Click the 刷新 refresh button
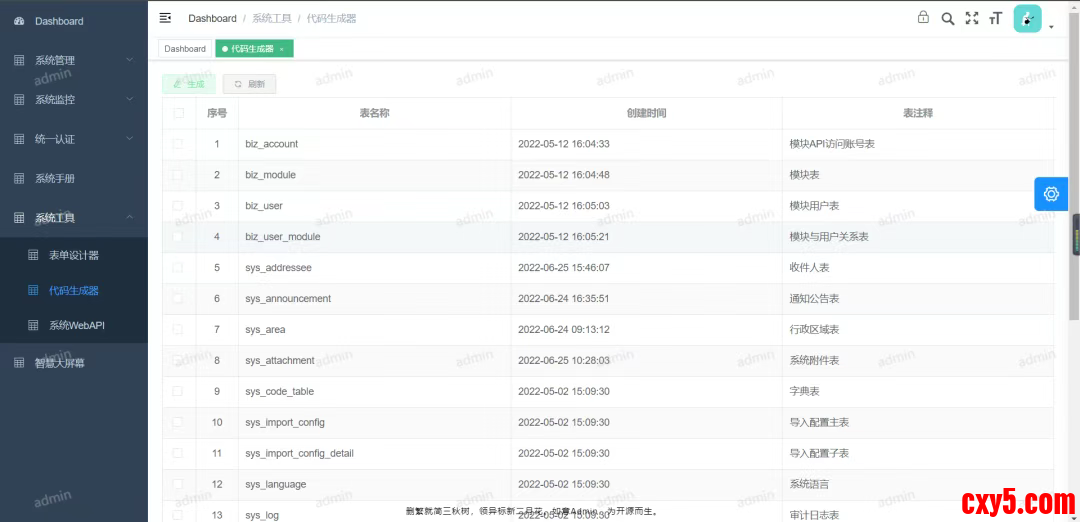This screenshot has width=1080, height=522. (249, 84)
